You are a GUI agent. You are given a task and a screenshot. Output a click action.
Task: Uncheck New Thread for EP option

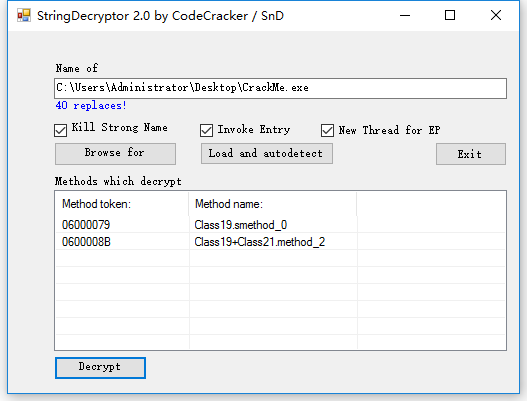327,130
